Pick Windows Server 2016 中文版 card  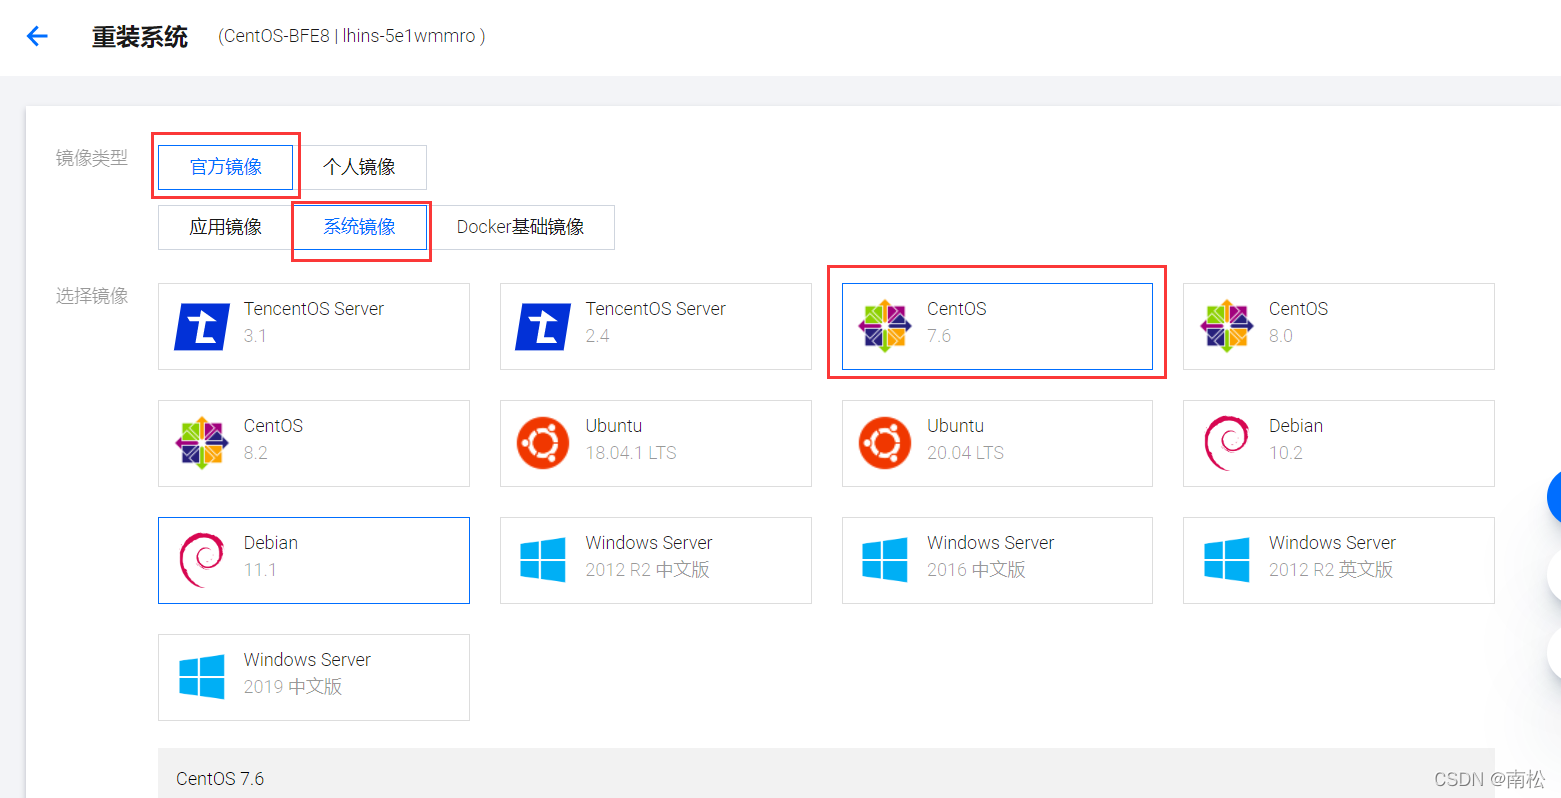coord(997,560)
